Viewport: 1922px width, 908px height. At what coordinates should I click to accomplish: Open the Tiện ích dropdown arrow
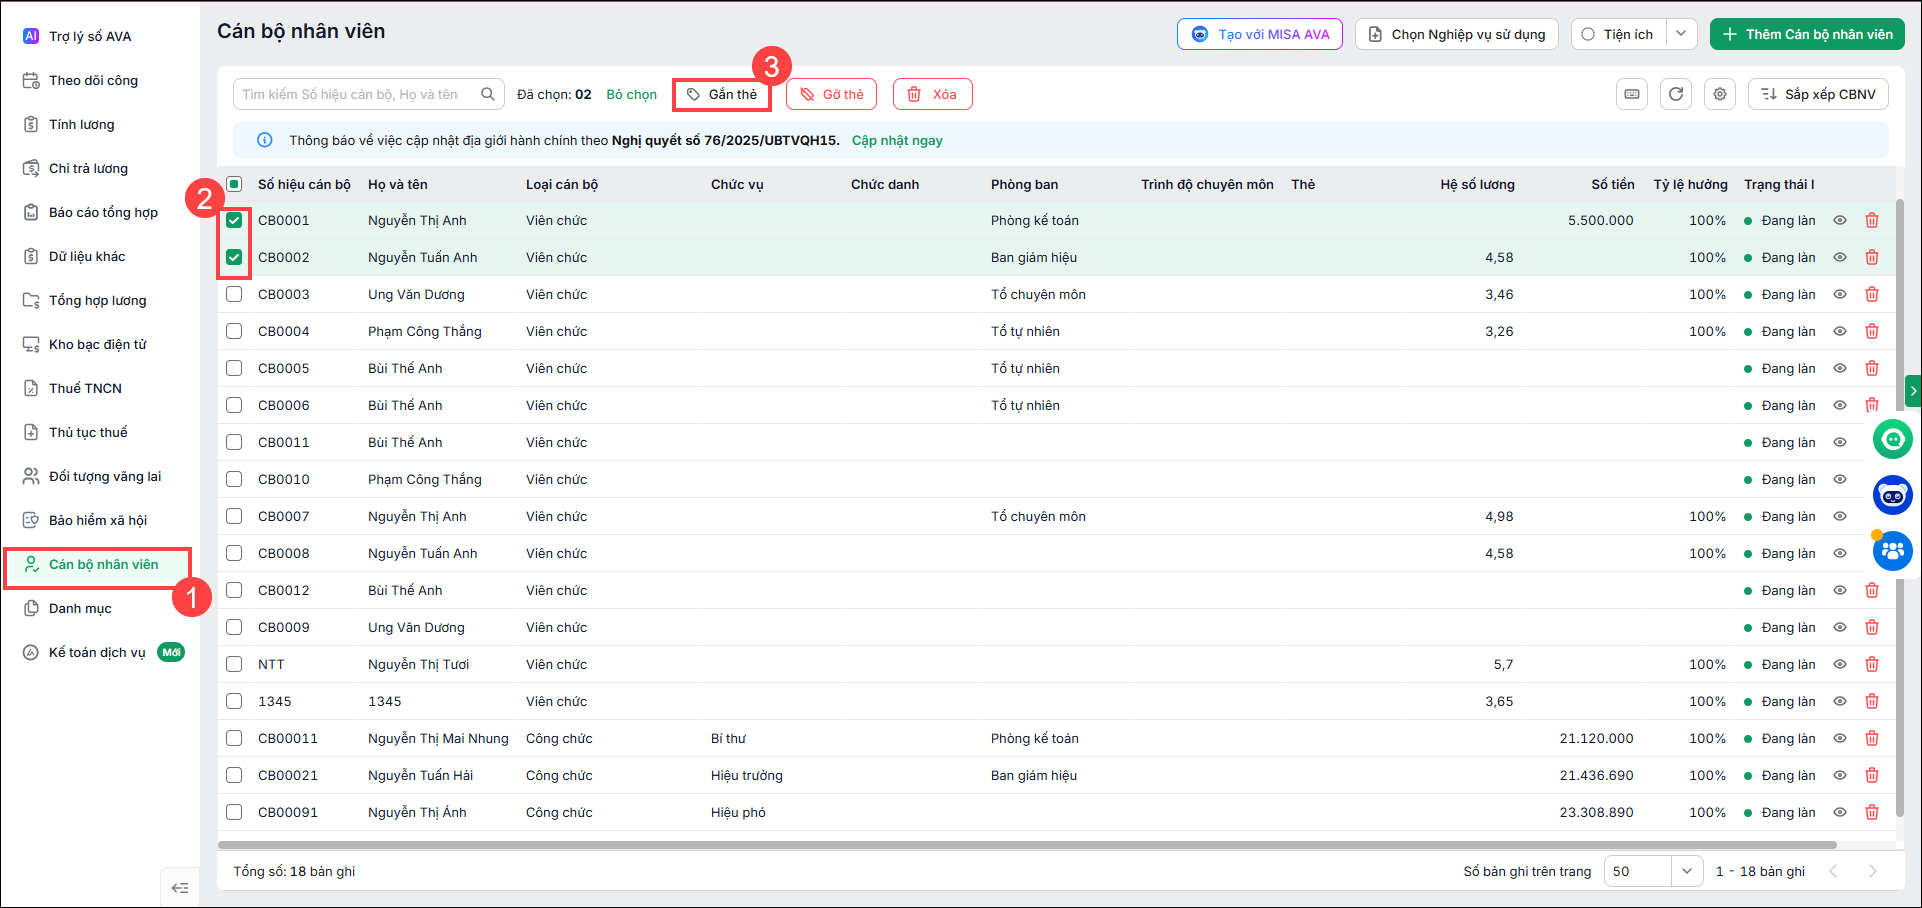tap(1681, 34)
